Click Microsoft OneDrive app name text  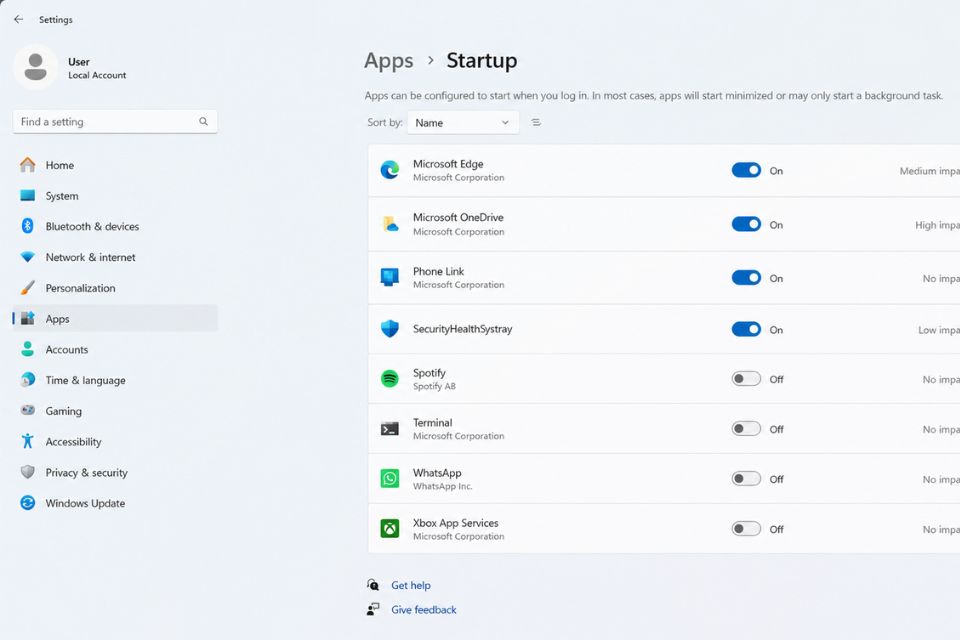pos(458,217)
